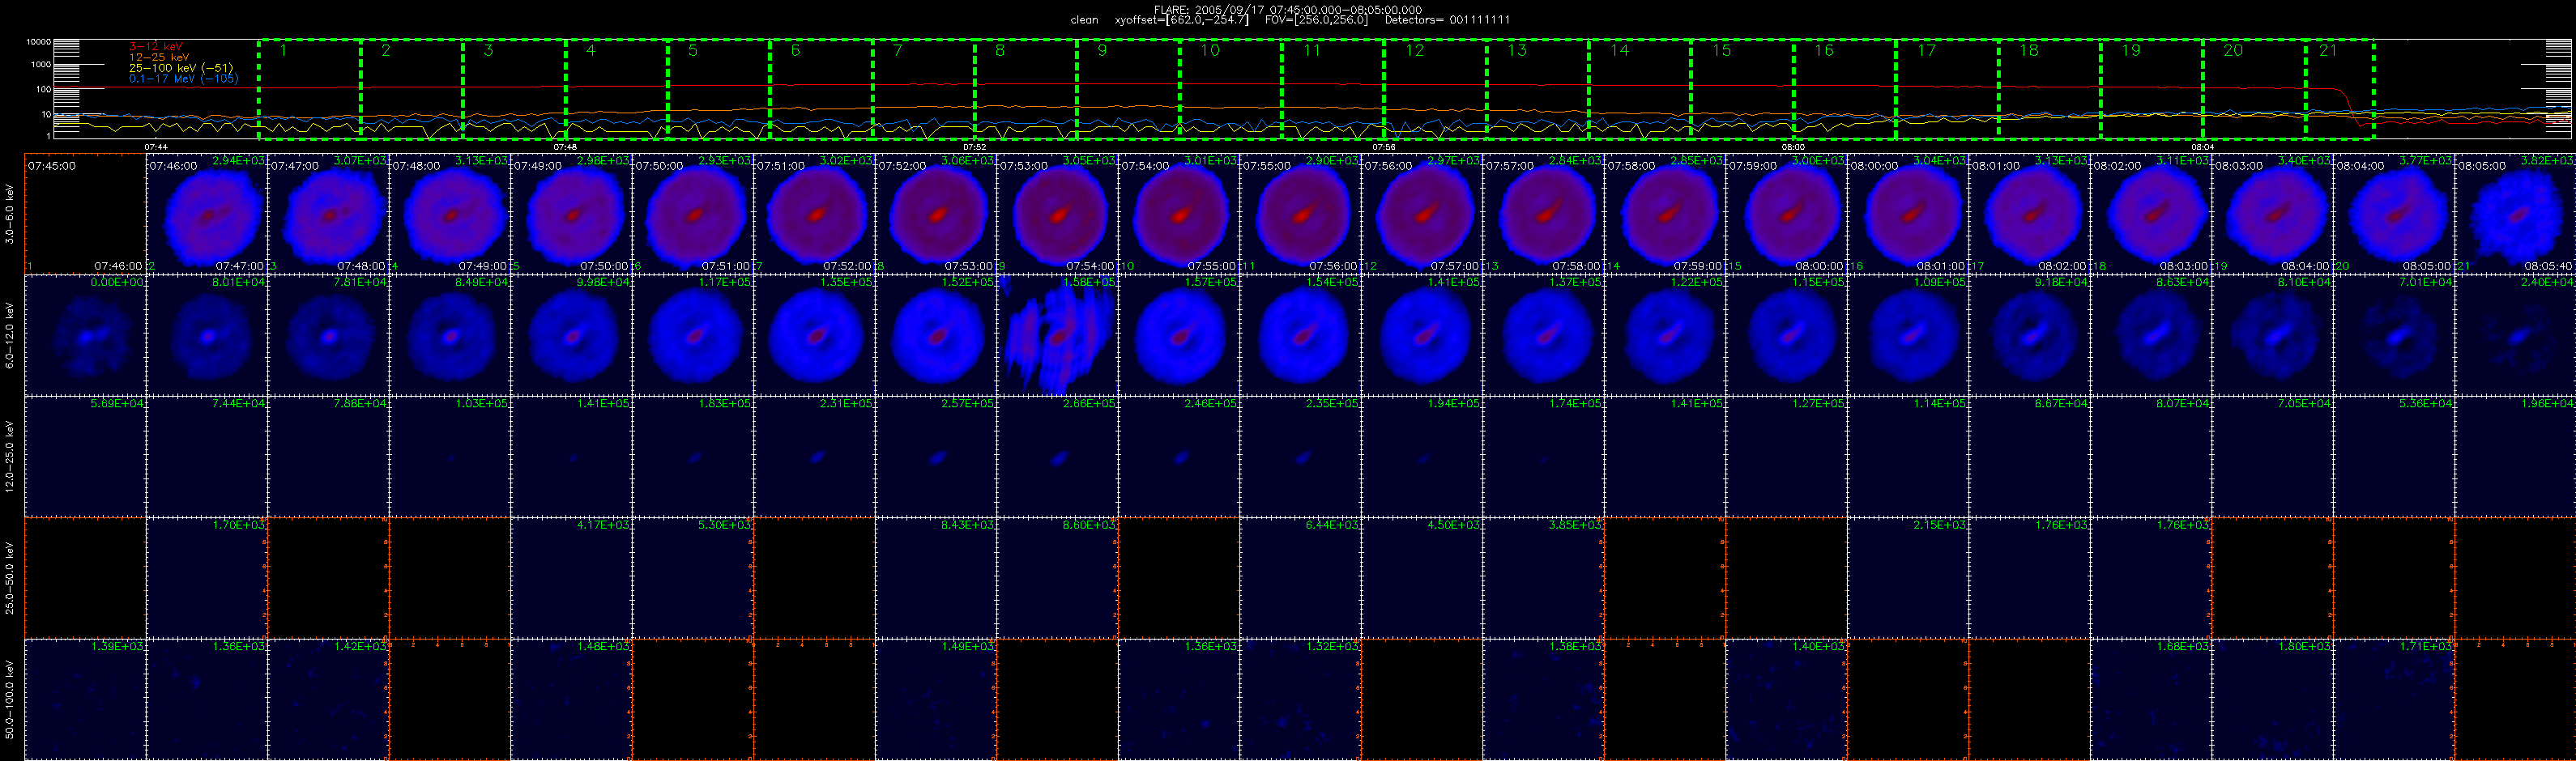Click the 25.0-50.0 keV row label
The image size is (2576, 761).
tap(10, 577)
